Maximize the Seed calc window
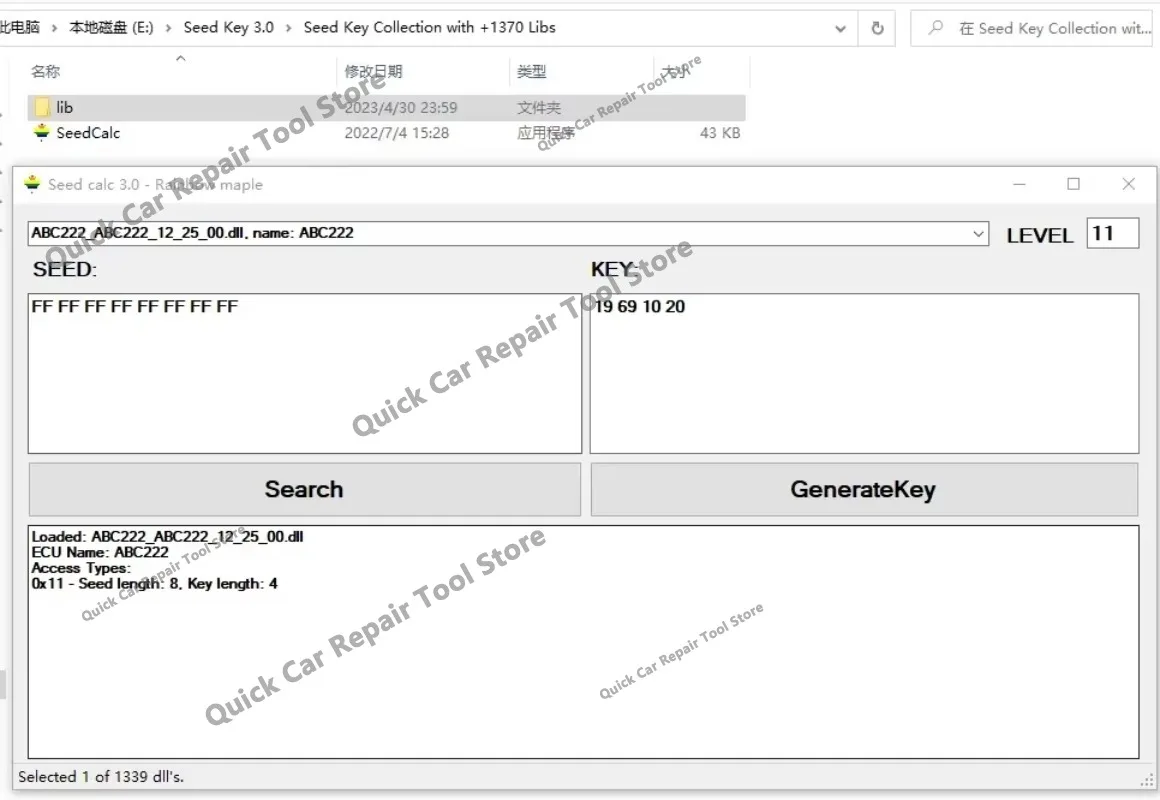The width and height of the screenshot is (1160, 800). pyautogui.click(x=1073, y=184)
